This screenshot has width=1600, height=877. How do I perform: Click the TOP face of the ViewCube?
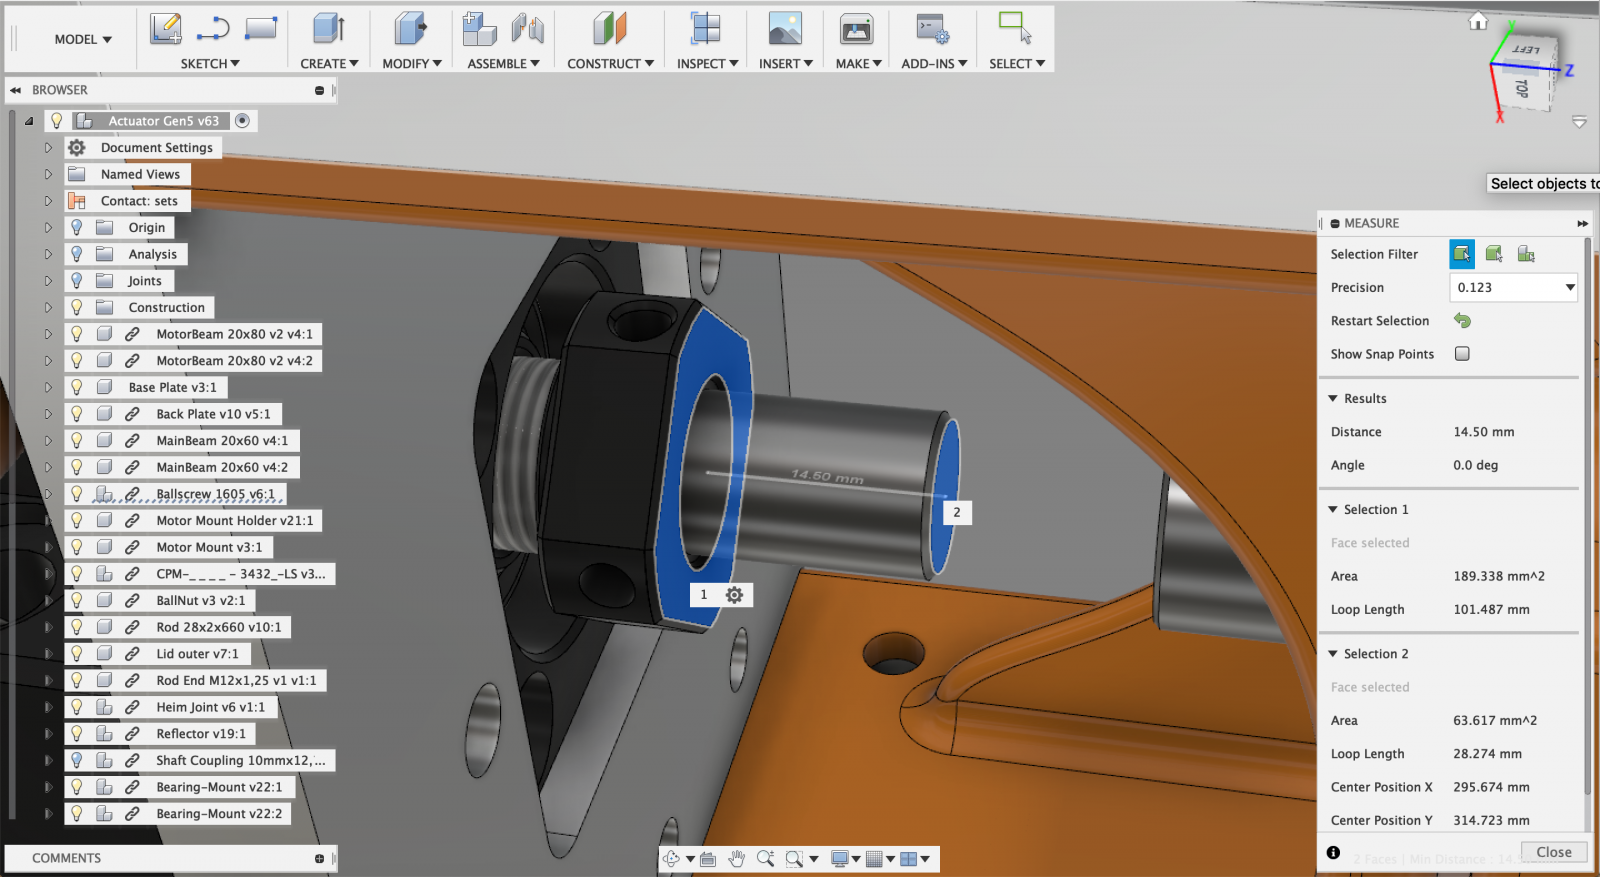point(1521,88)
